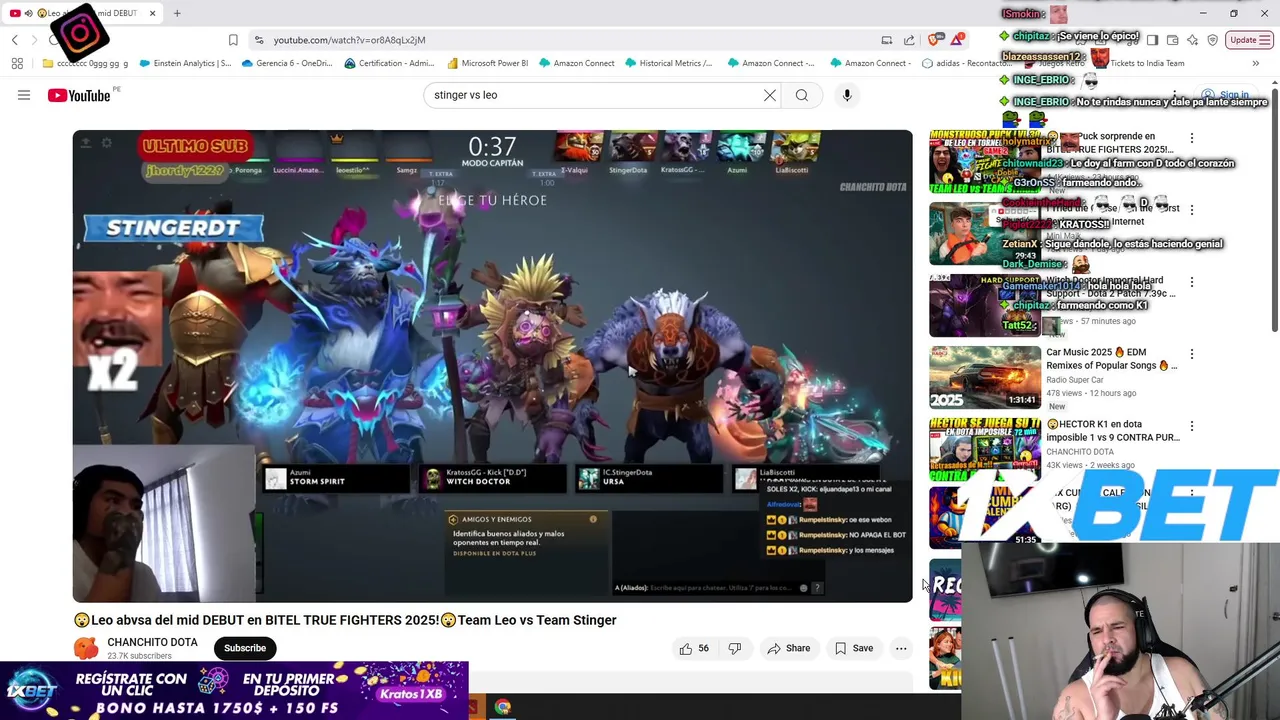Start voice search with the microphone
Screen dimensions: 1280x720
(x=847, y=95)
